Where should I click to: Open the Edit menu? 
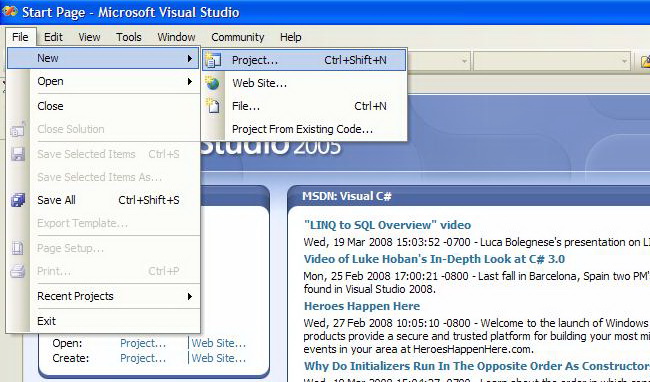coord(53,37)
